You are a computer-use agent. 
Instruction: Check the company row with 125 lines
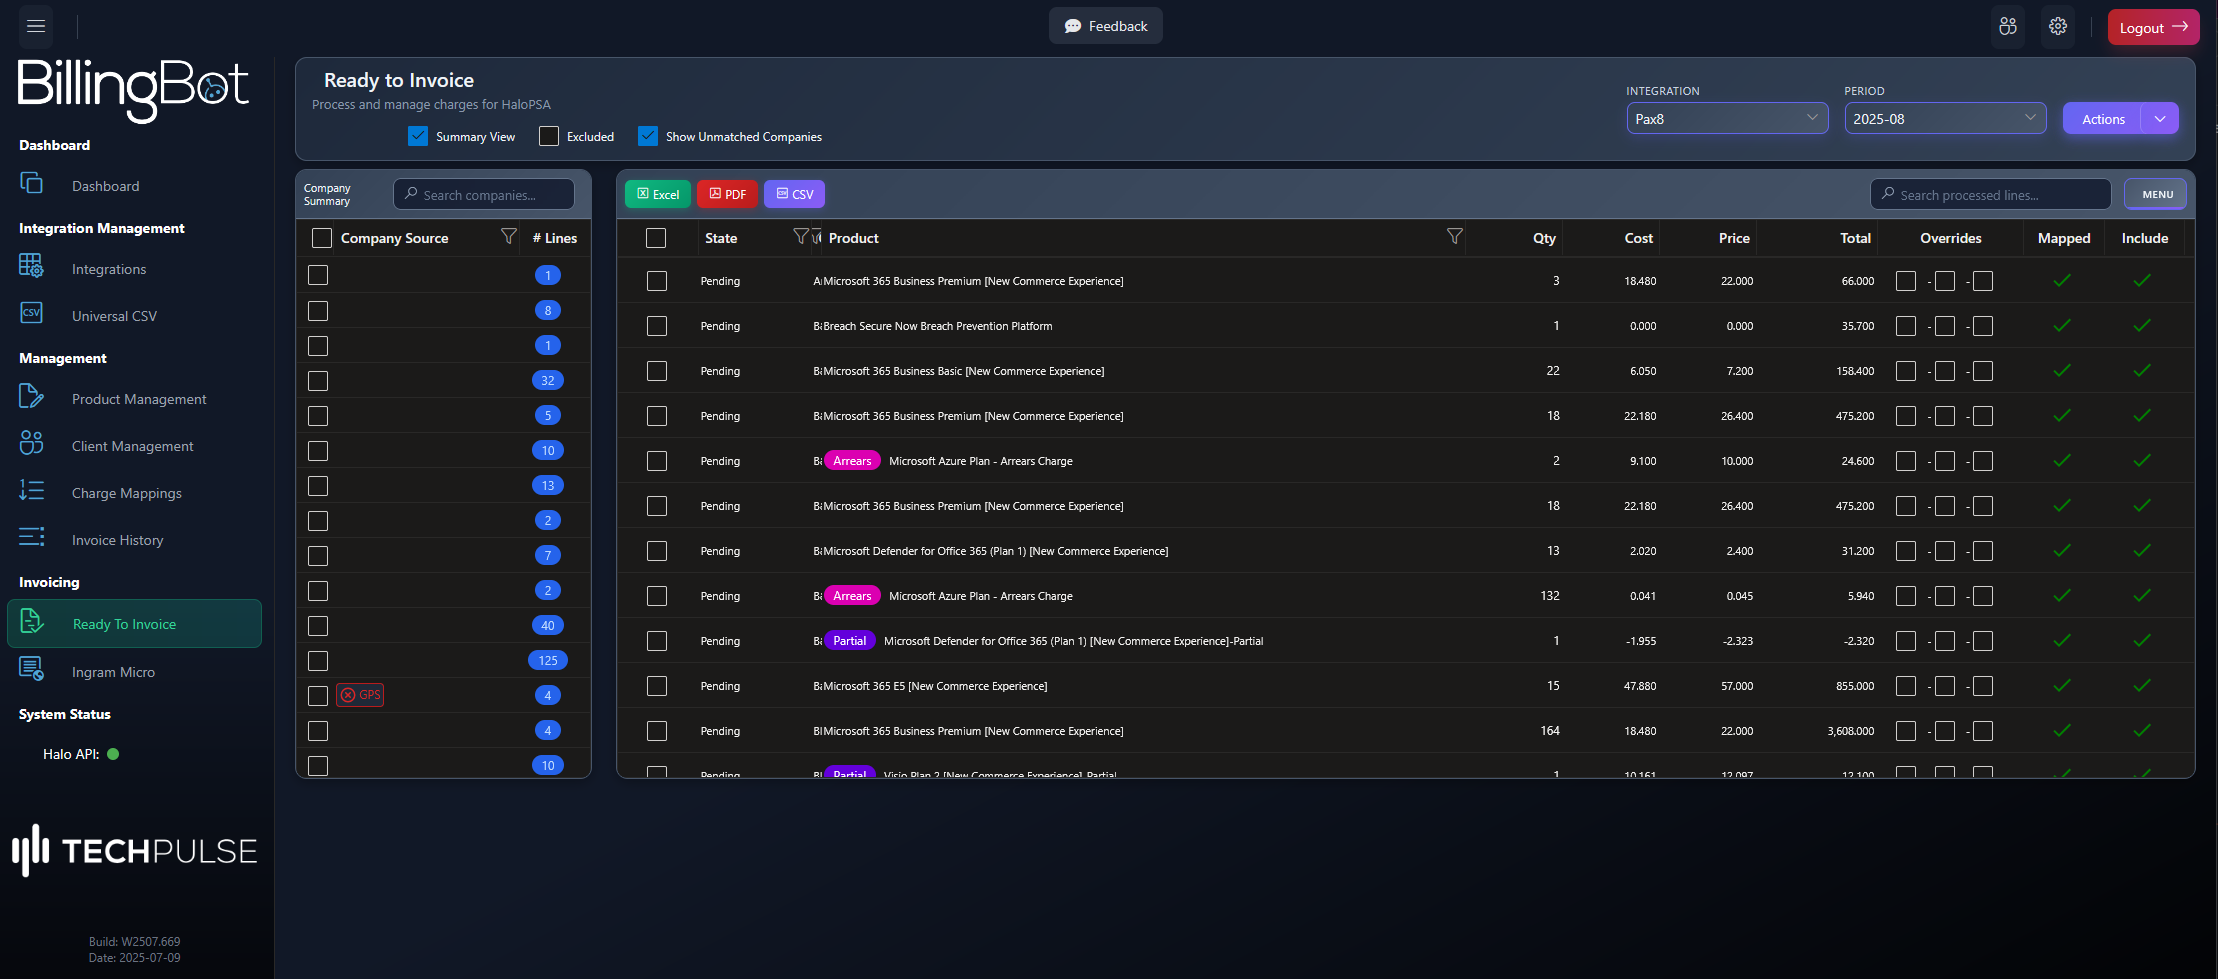pyautogui.click(x=318, y=661)
